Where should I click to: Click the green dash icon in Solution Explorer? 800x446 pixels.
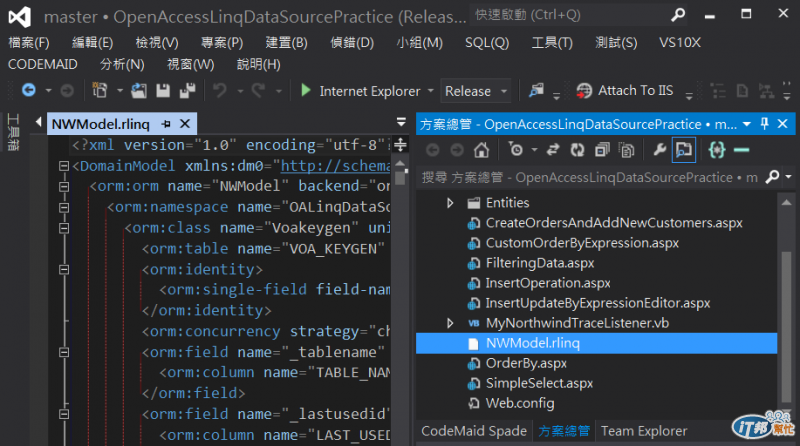(741, 150)
